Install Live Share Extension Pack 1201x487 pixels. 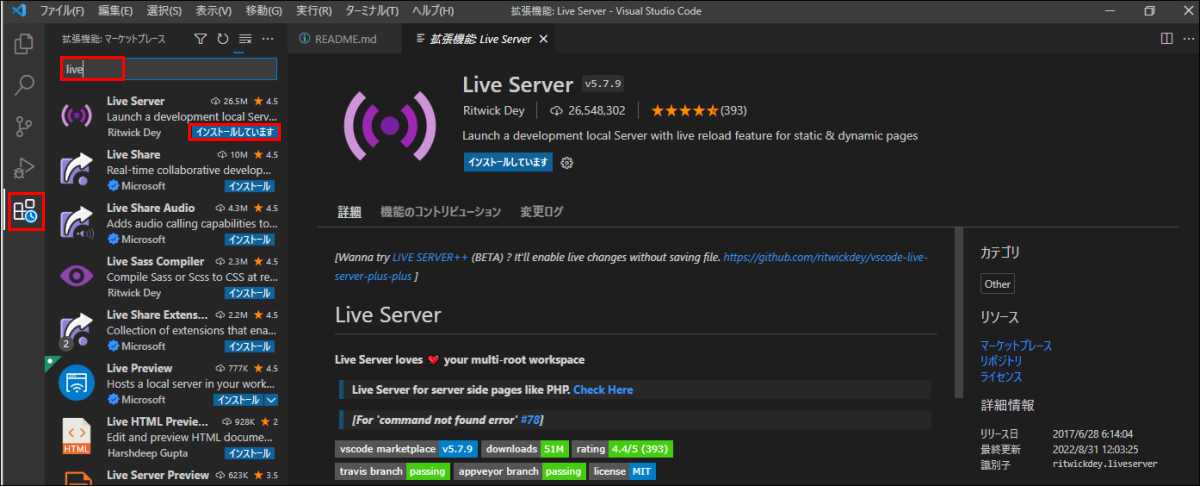(x=250, y=346)
